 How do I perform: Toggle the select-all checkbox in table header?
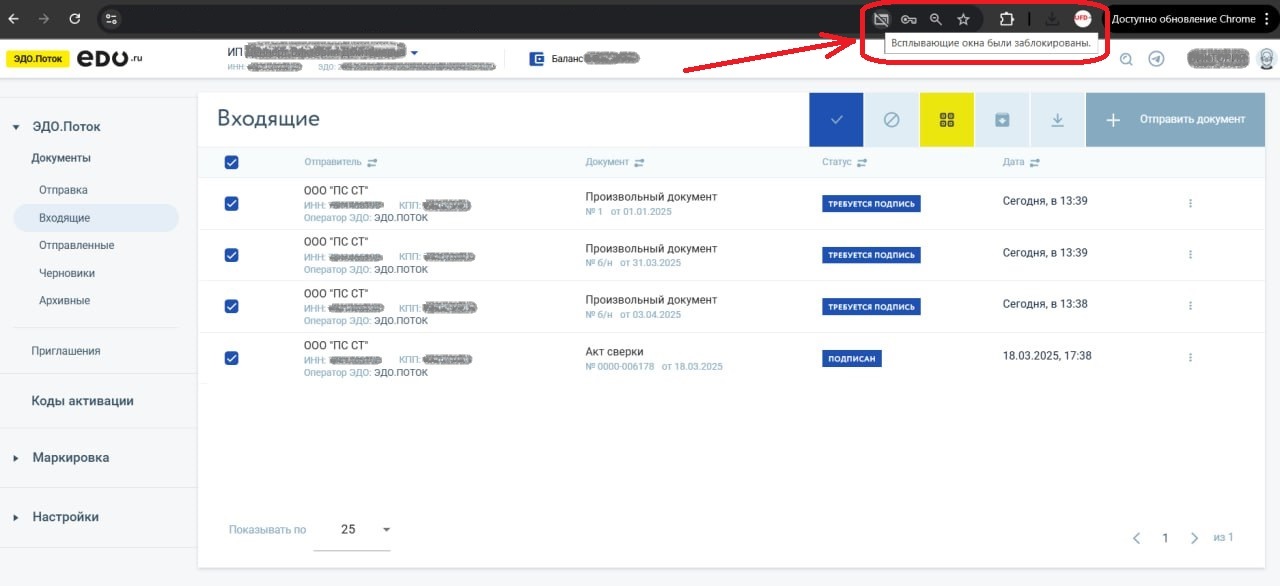point(231,162)
